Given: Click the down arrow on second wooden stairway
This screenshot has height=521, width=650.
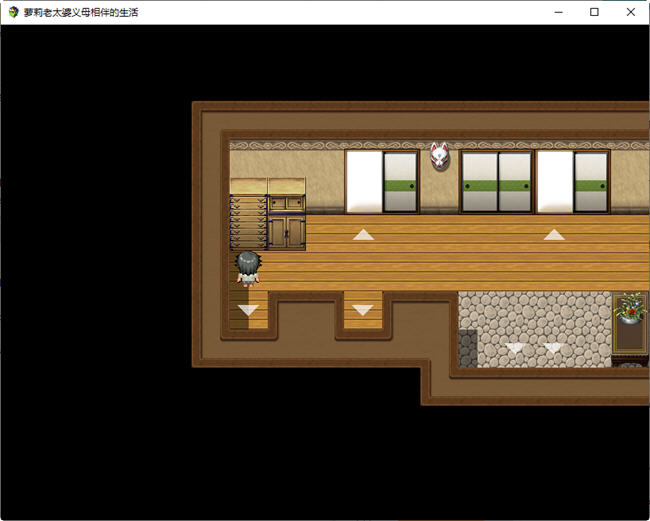Looking at the screenshot, I should [x=363, y=310].
